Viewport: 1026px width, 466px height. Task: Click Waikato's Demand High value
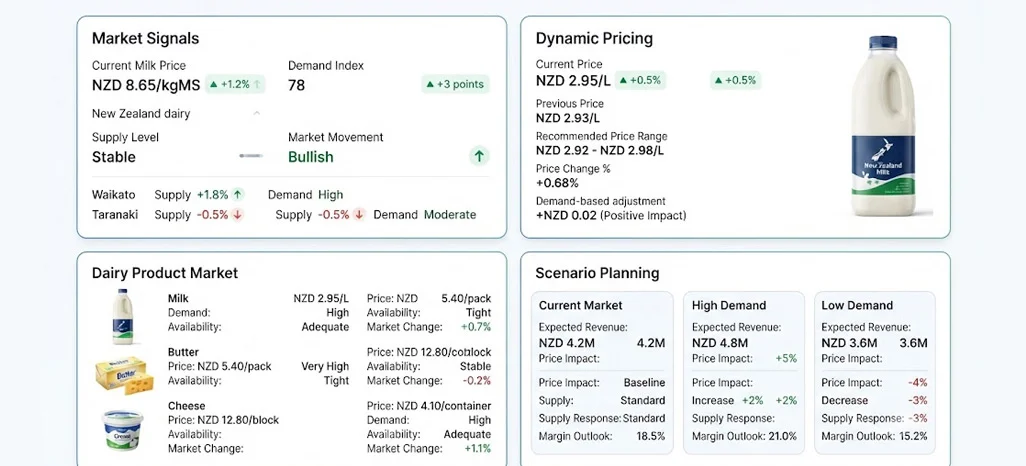[x=330, y=194]
